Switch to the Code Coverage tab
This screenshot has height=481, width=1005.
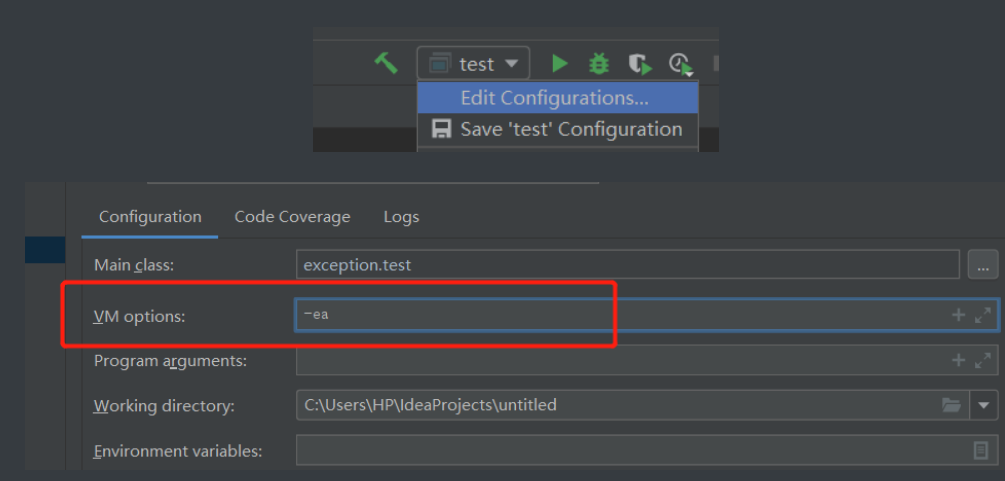pyautogui.click(x=292, y=217)
